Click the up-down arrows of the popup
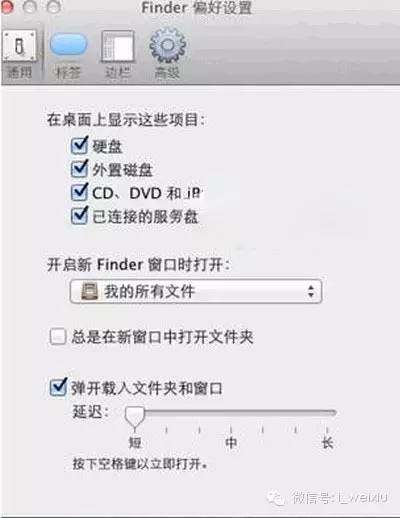The width and height of the screenshot is (400, 518). coord(311,291)
